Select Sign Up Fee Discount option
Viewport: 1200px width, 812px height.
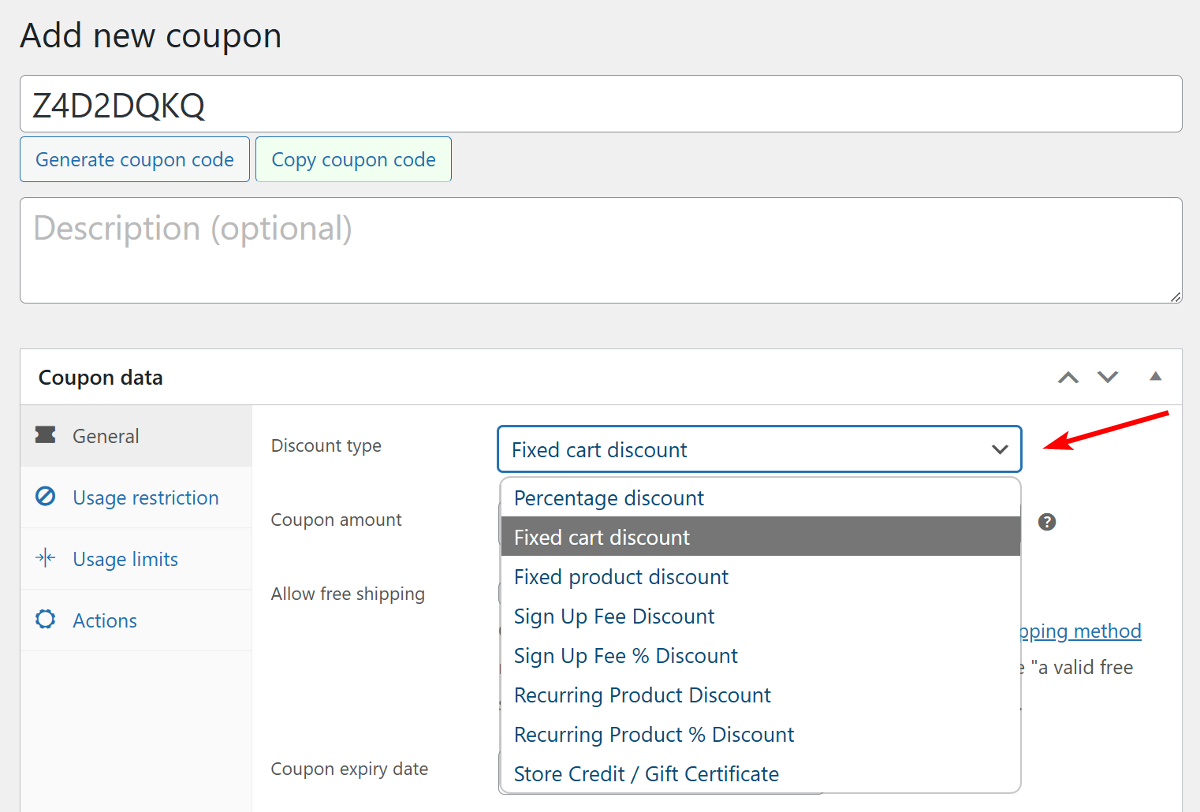tap(614, 616)
